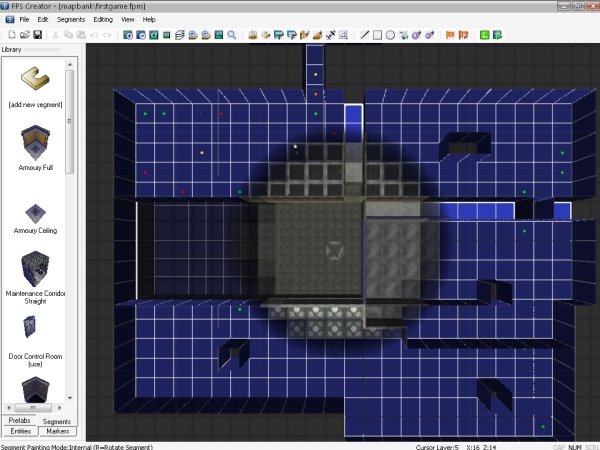Viewport: 600px width, 450px height.
Task: Zoom in using the plus view icon
Action: pos(128,35)
